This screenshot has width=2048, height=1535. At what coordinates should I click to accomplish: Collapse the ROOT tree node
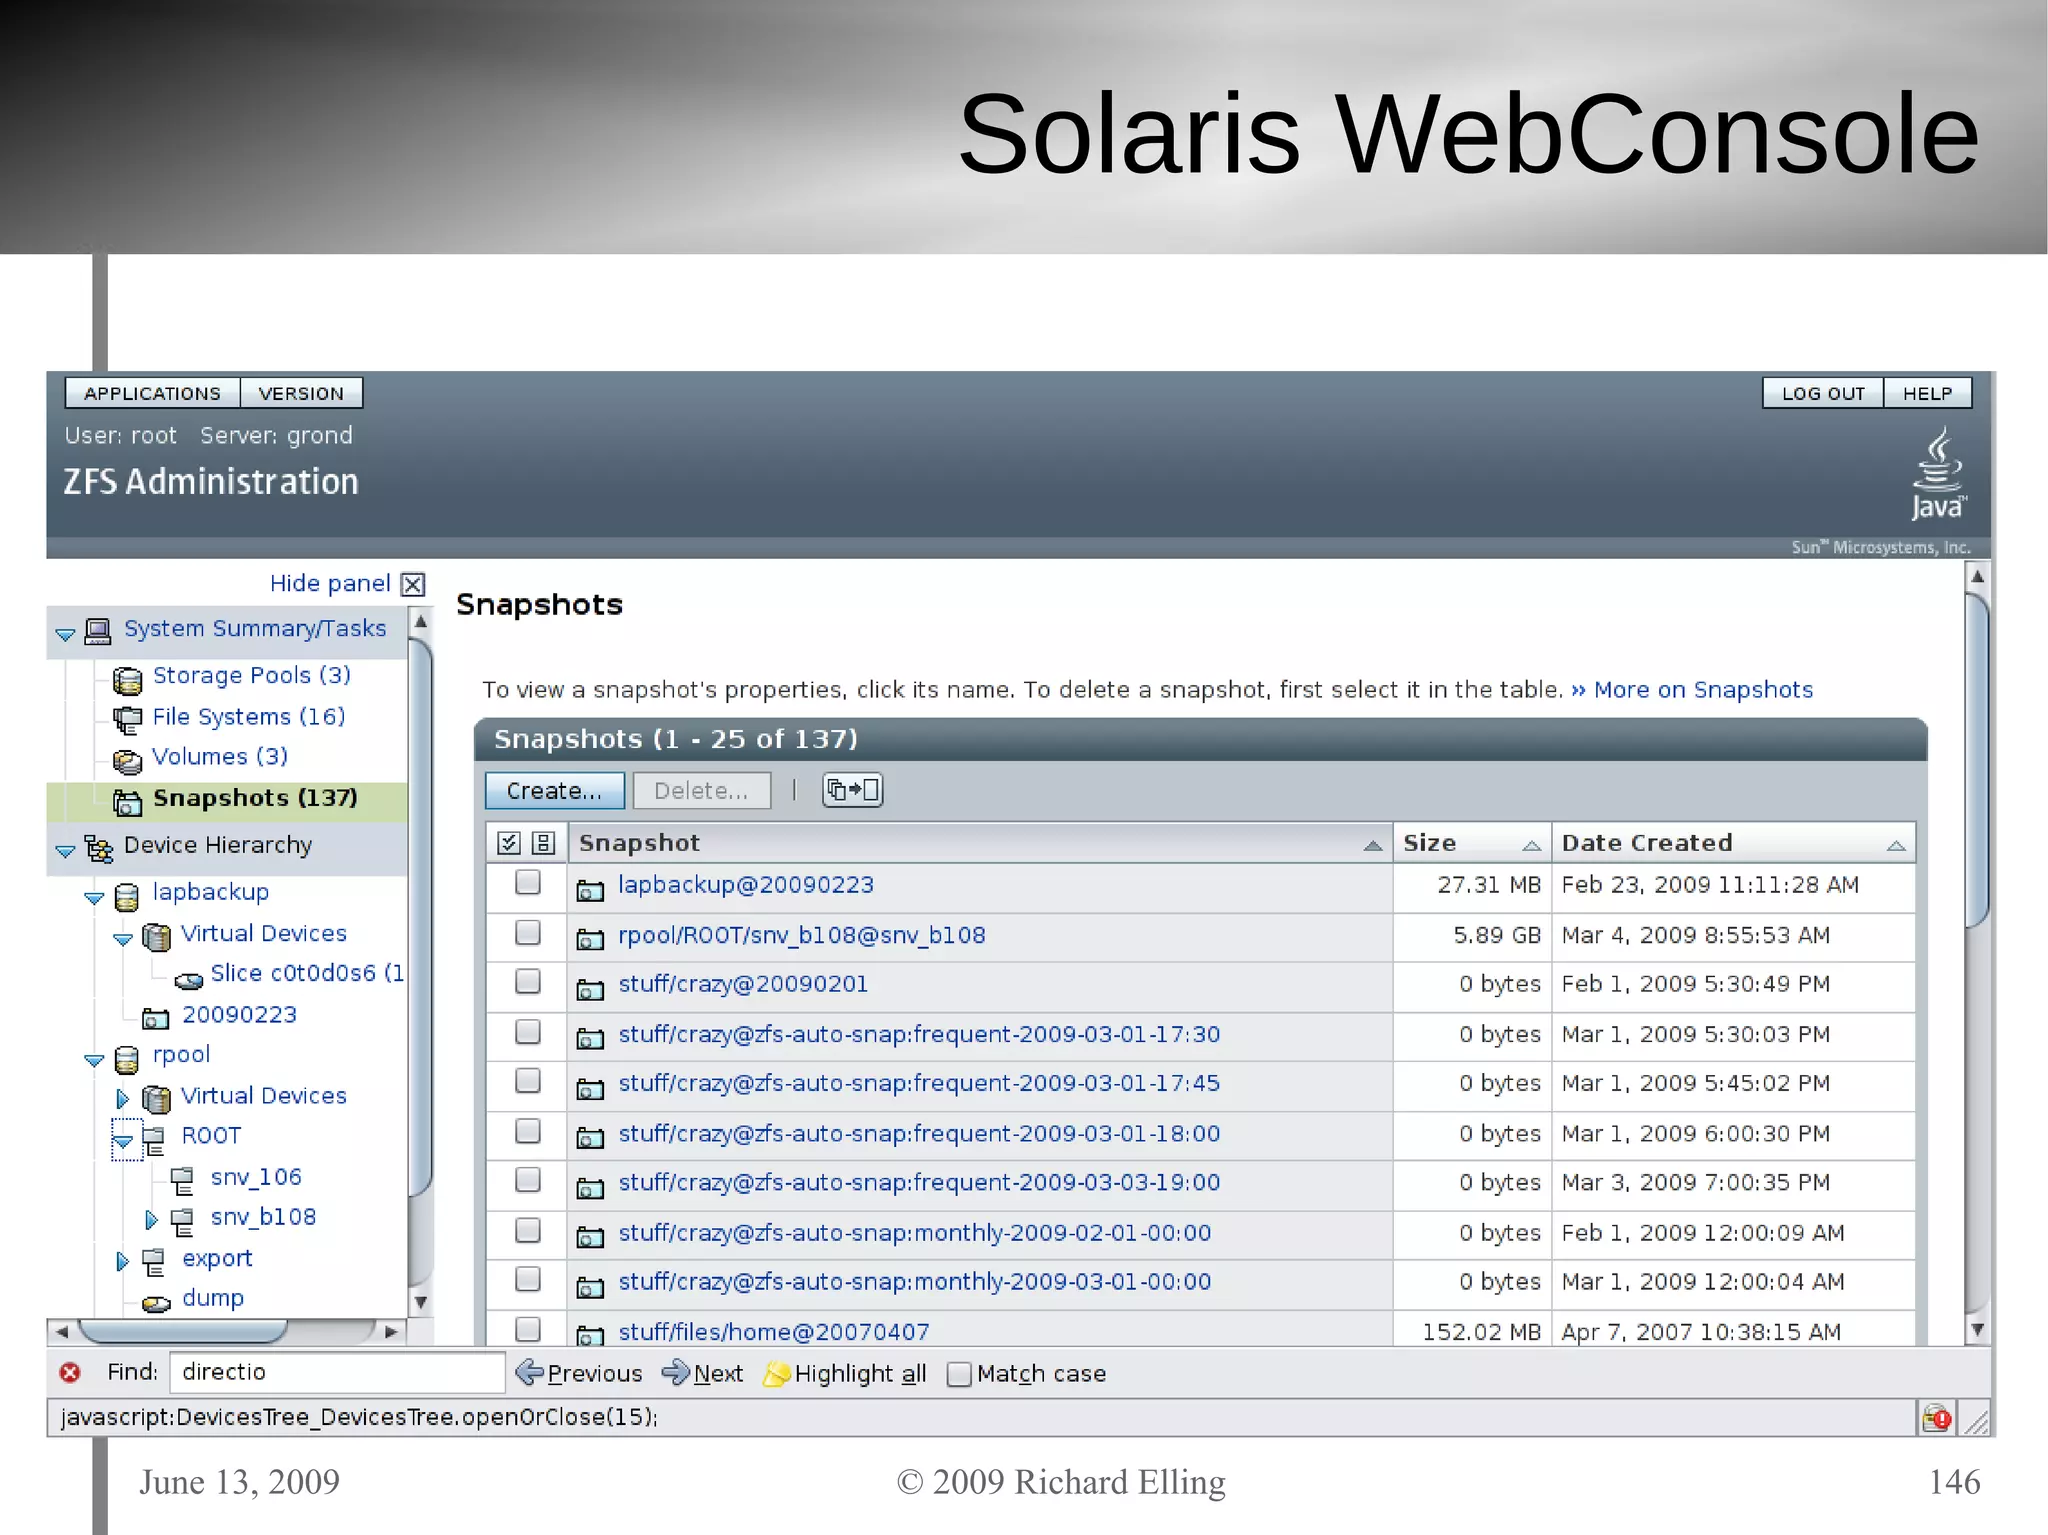123,1140
